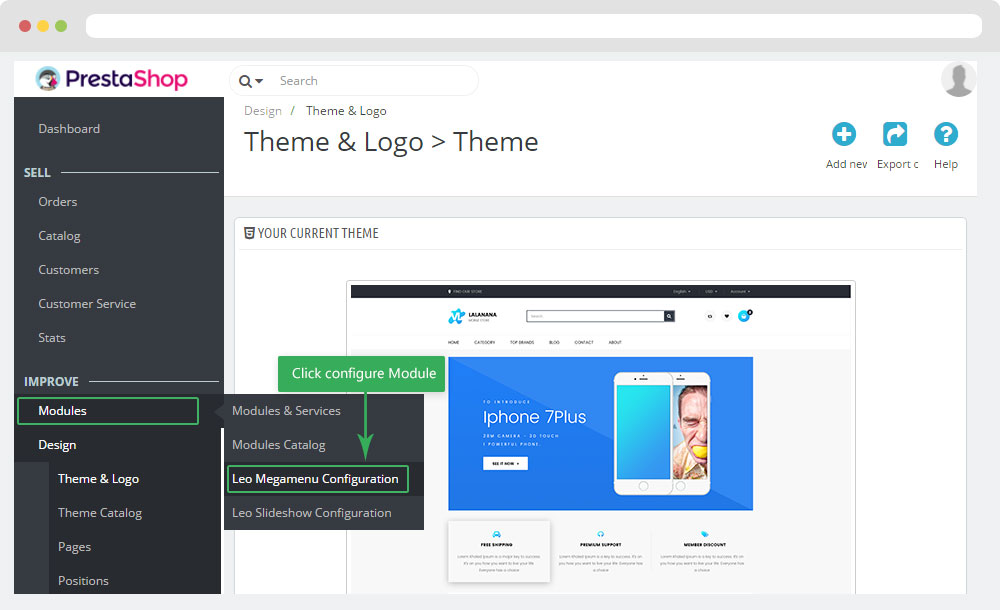
Task: Click the Add new theme plus icon
Action: pyautogui.click(x=844, y=134)
